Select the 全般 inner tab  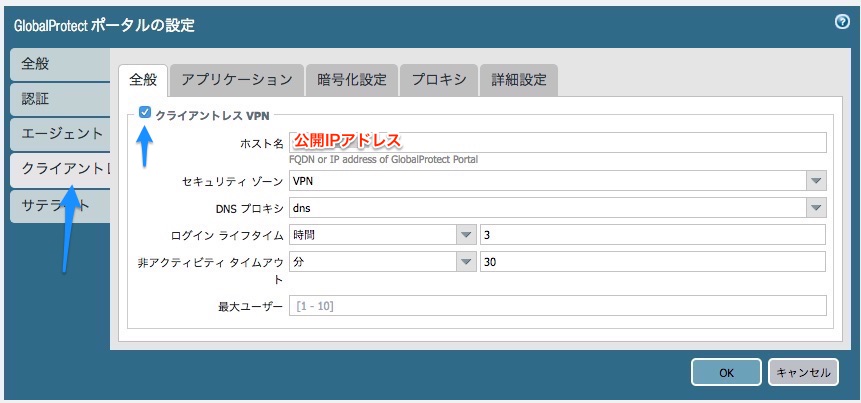[x=143, y=80]
